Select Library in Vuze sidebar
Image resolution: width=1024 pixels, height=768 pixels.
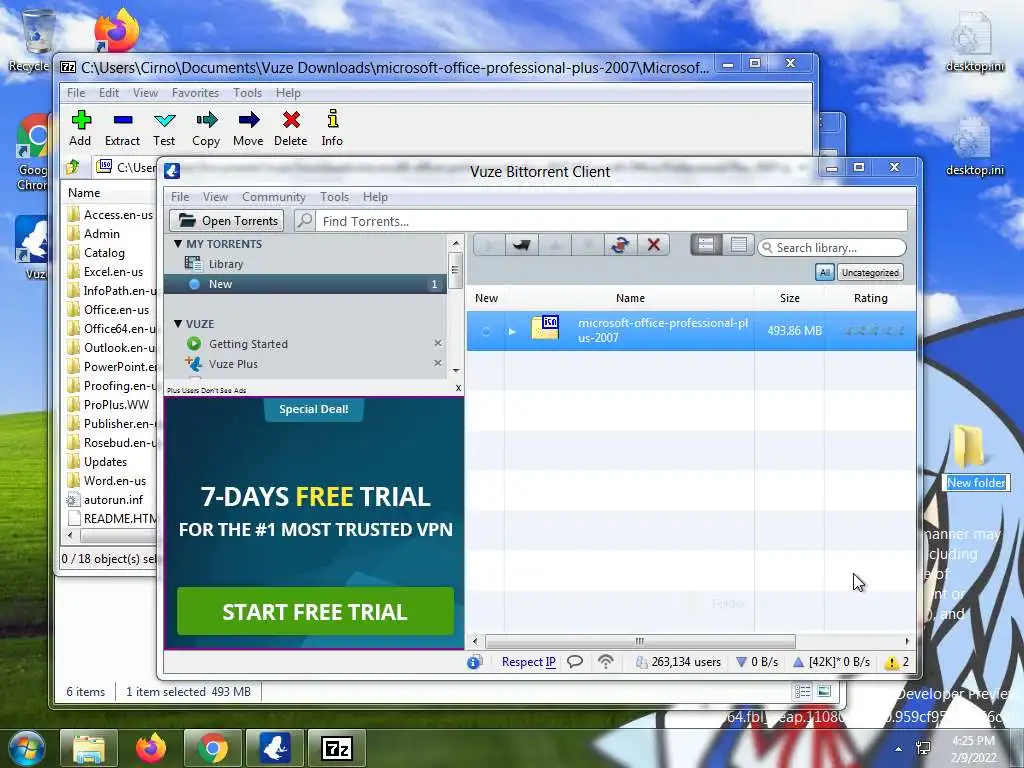pyautogui.click(x=225, y=264)
